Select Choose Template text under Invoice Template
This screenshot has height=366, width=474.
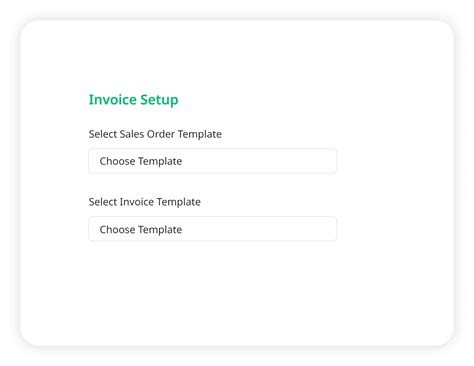click(141, 230)
